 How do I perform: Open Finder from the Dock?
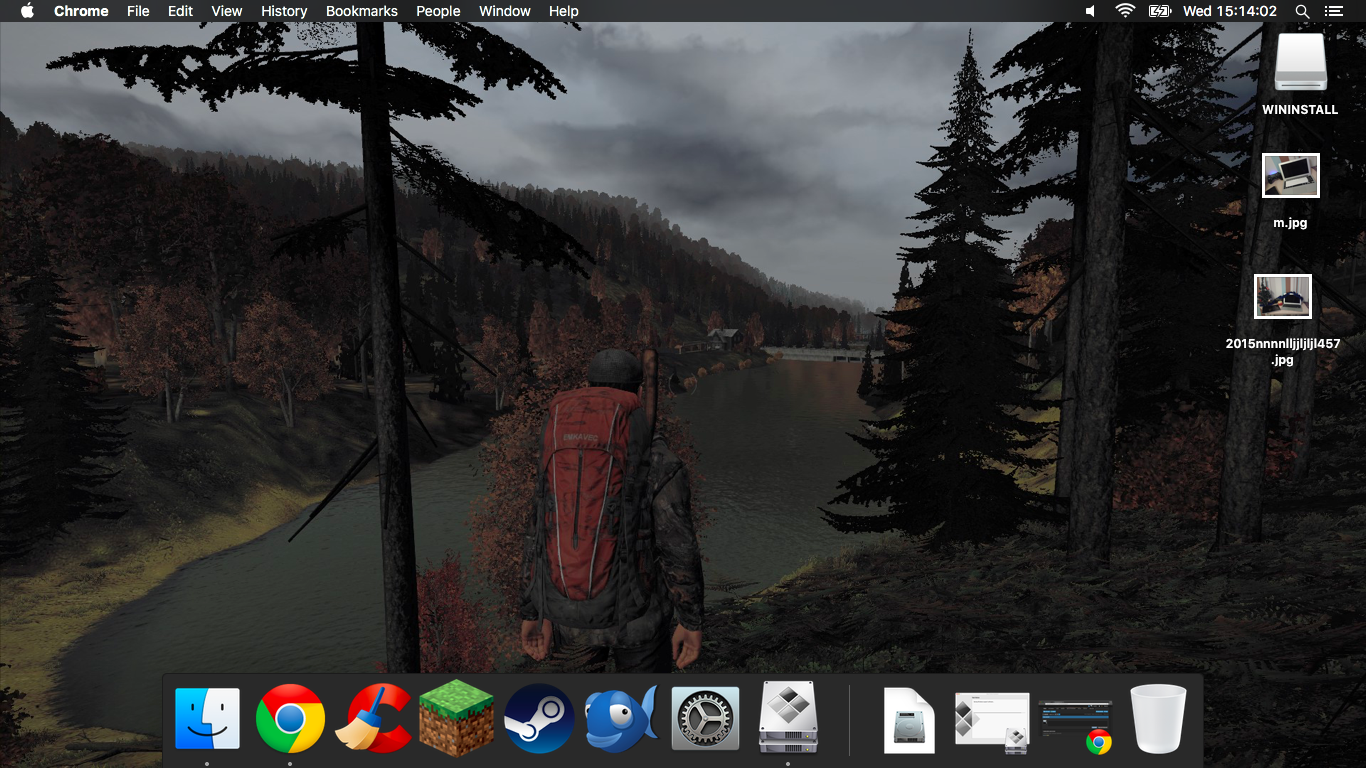click(207, 719)
